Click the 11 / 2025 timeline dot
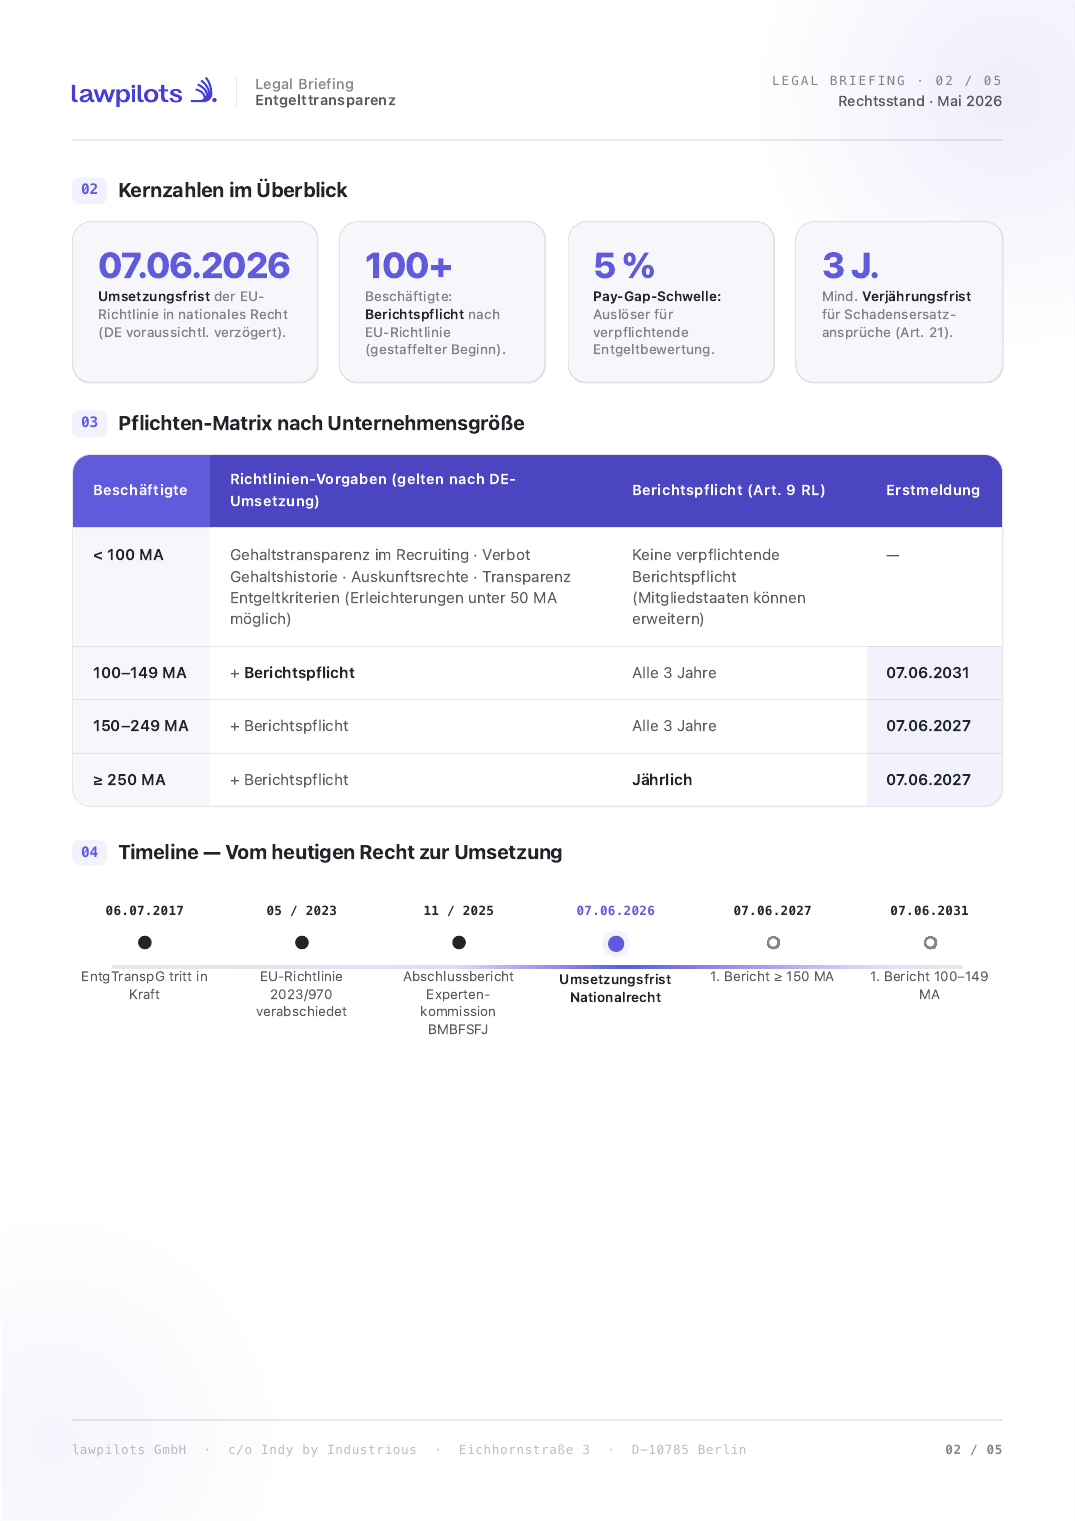Image resolution: width=1075 pixels, height=1521 pixels. (x=459, y=942)
